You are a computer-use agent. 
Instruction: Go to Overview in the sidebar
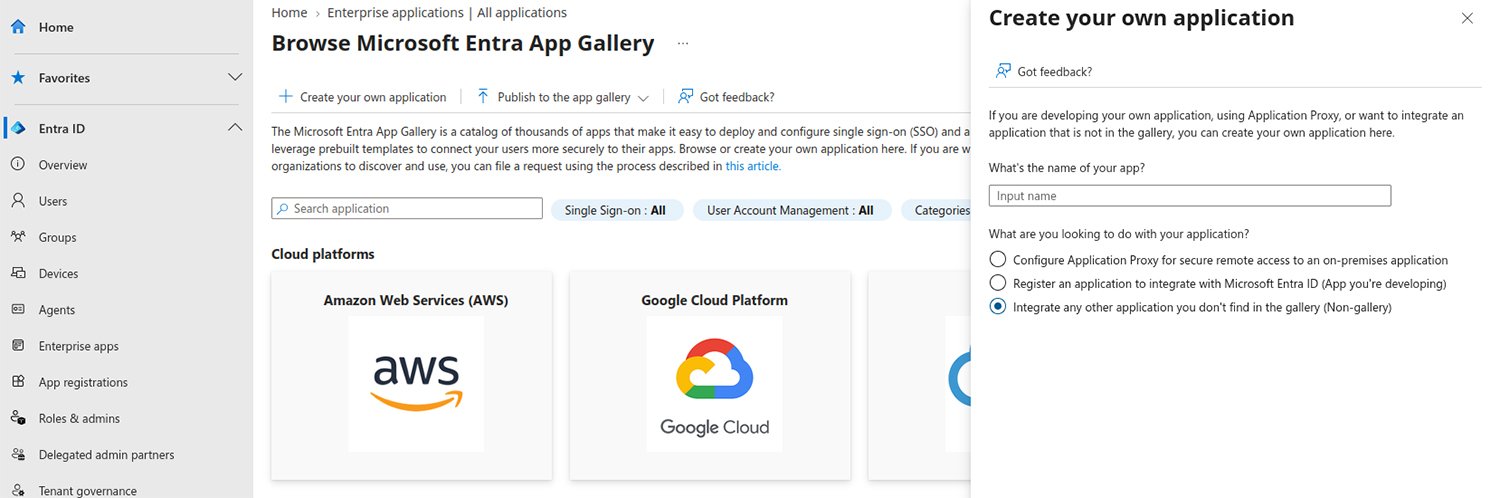click(63, 165)
